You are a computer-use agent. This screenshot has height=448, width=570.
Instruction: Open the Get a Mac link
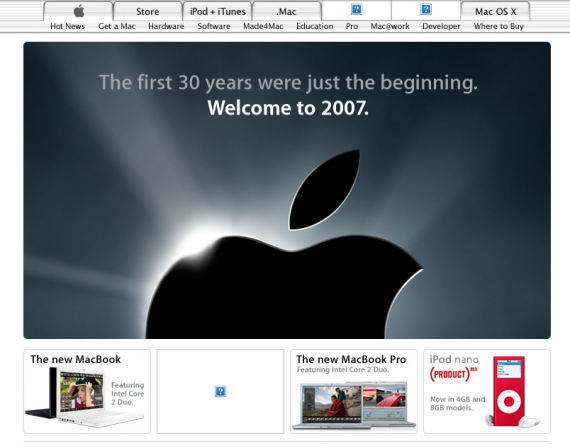click(117, 26)
